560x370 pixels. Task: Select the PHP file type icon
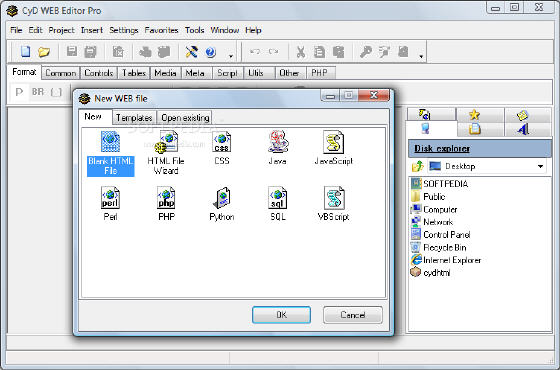pos(166,198)
